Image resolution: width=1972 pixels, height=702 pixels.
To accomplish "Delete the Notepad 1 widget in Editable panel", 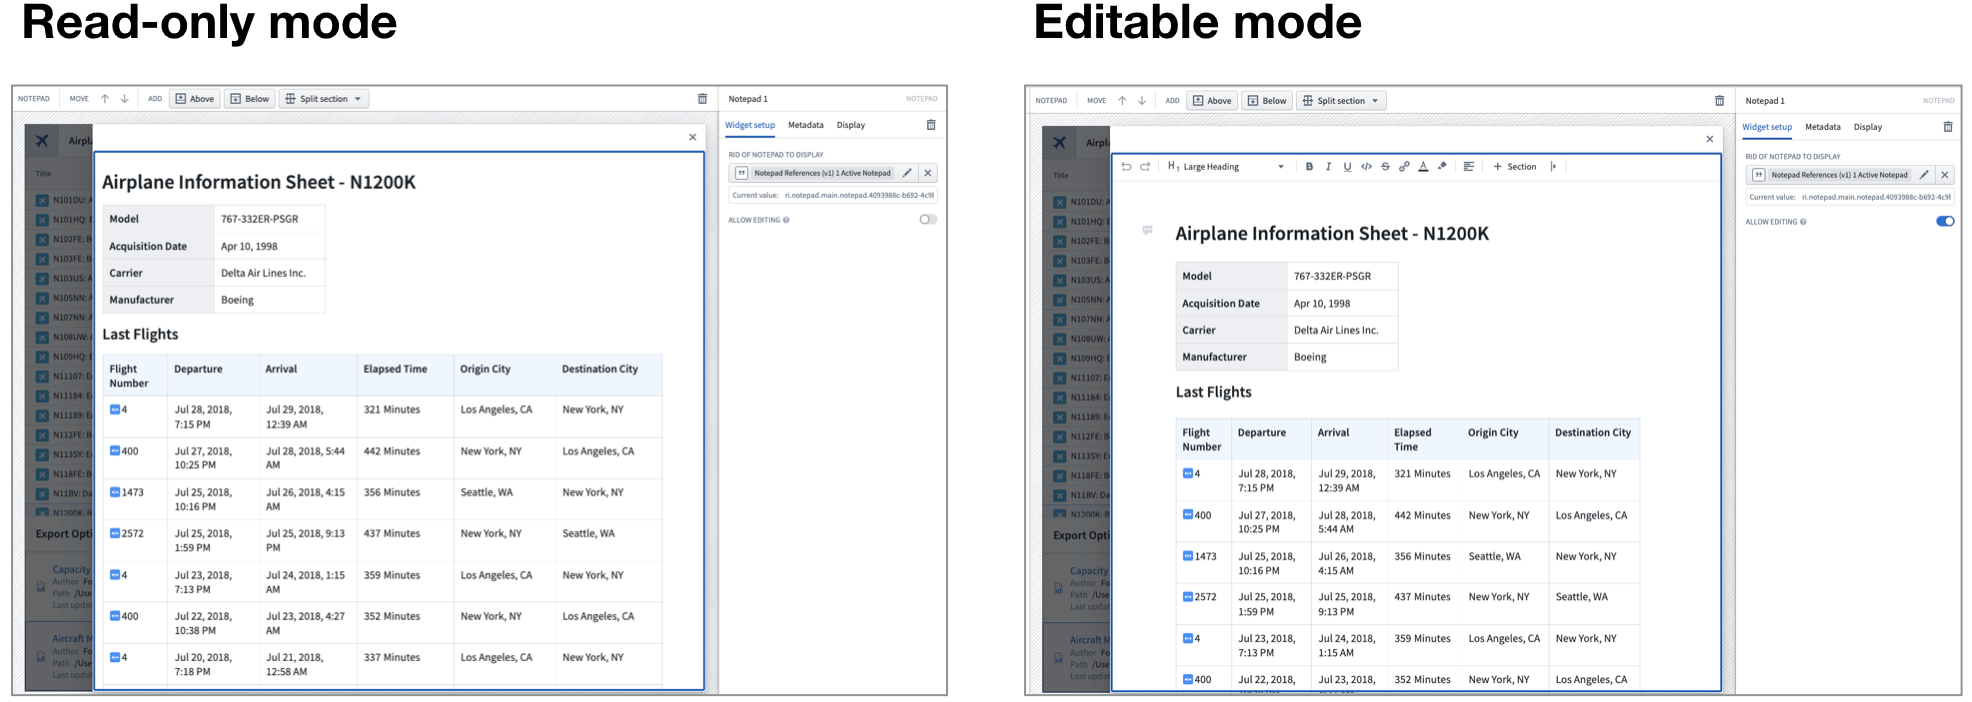I will (x=1947, y=127).
